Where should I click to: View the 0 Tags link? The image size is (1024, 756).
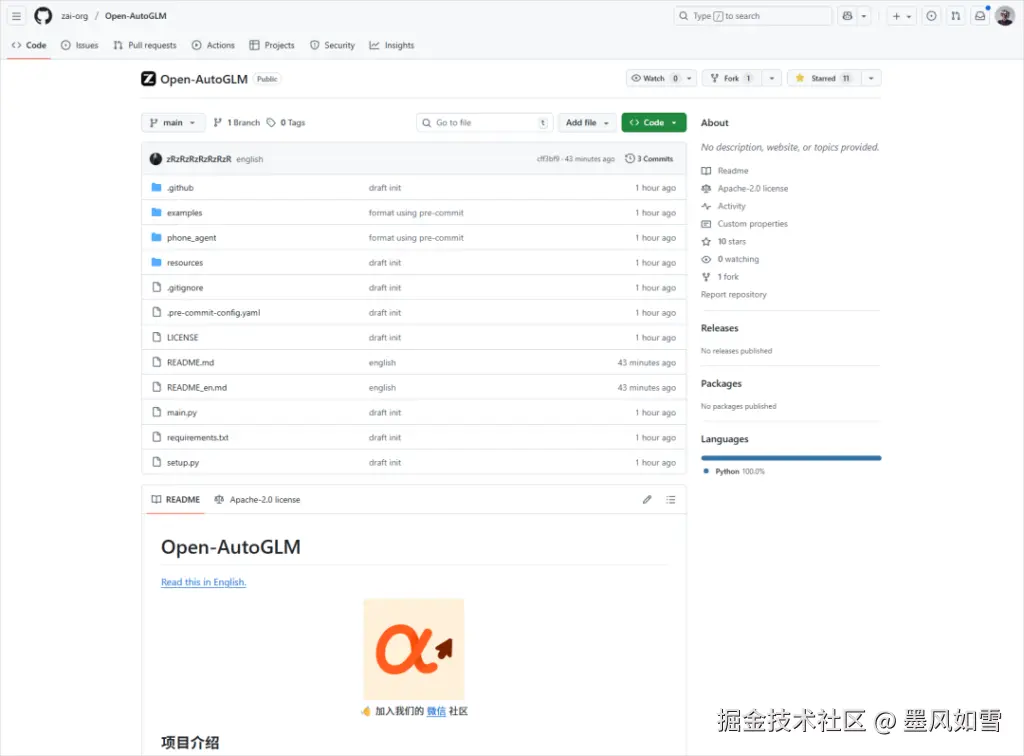pos(287,123)
